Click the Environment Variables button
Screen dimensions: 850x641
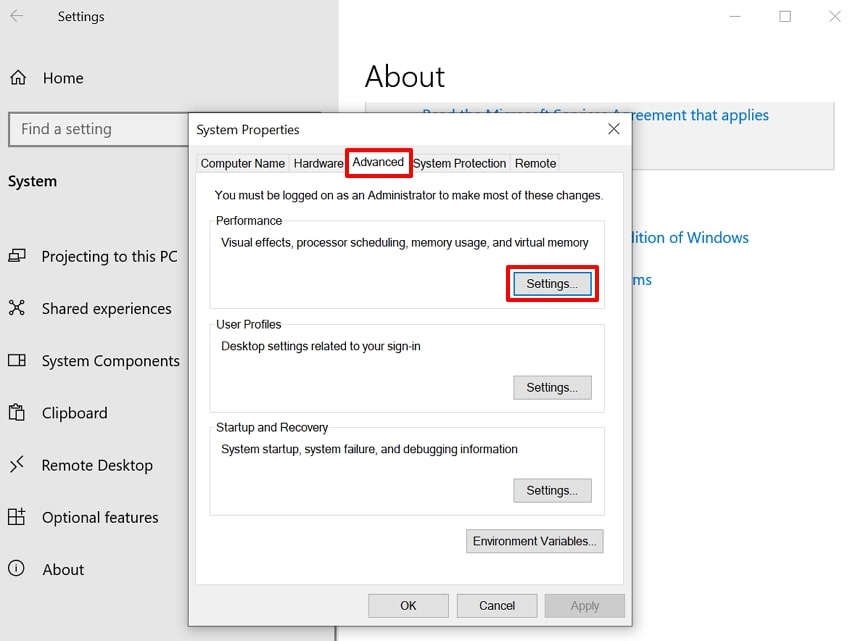coord(534,541)
